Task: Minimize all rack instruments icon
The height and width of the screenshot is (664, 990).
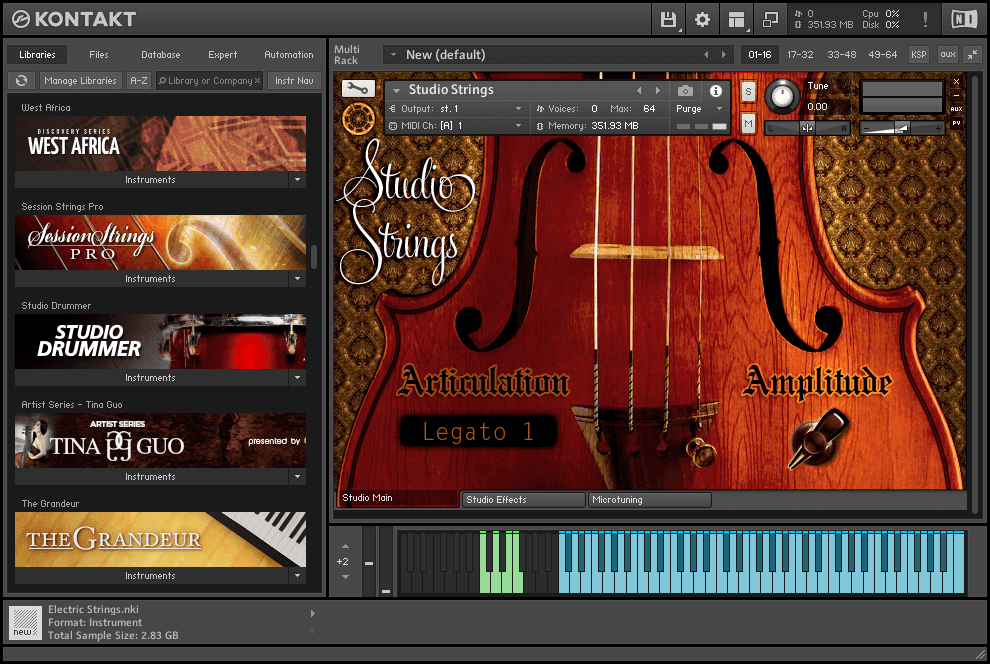Action: [x=972, y=55]
